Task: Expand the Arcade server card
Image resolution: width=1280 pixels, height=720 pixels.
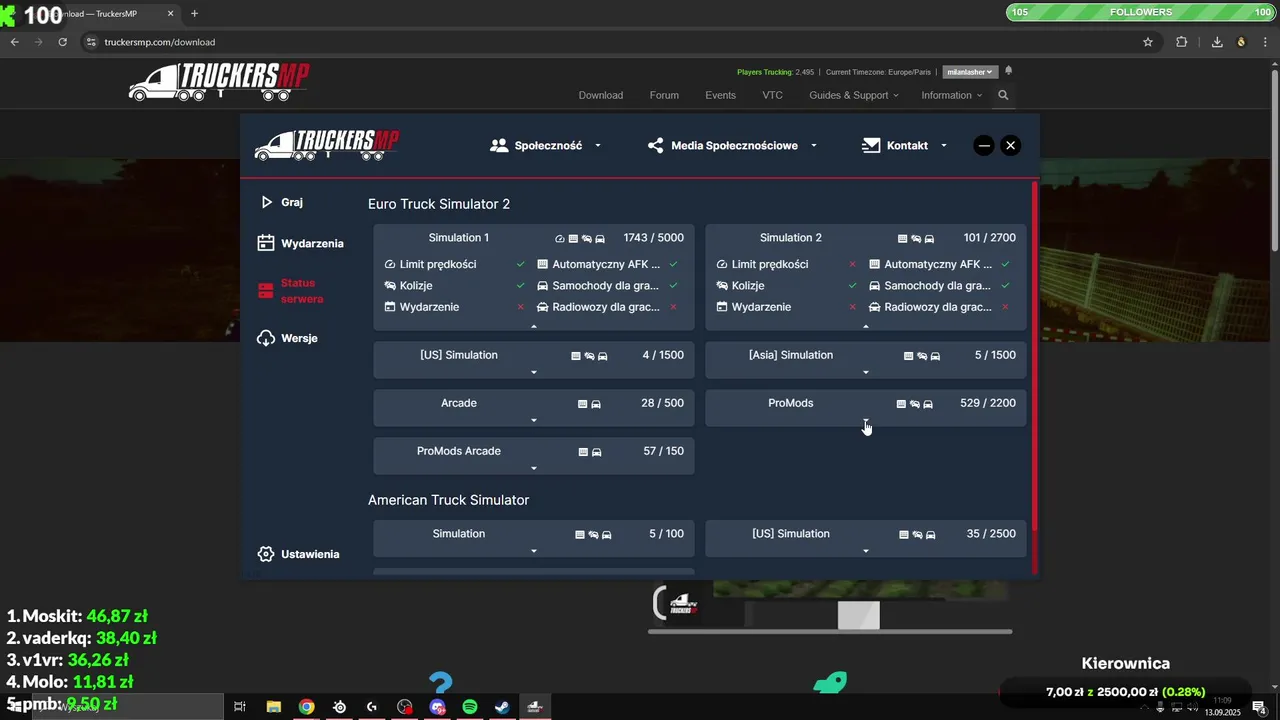Action: pos(534,421)
